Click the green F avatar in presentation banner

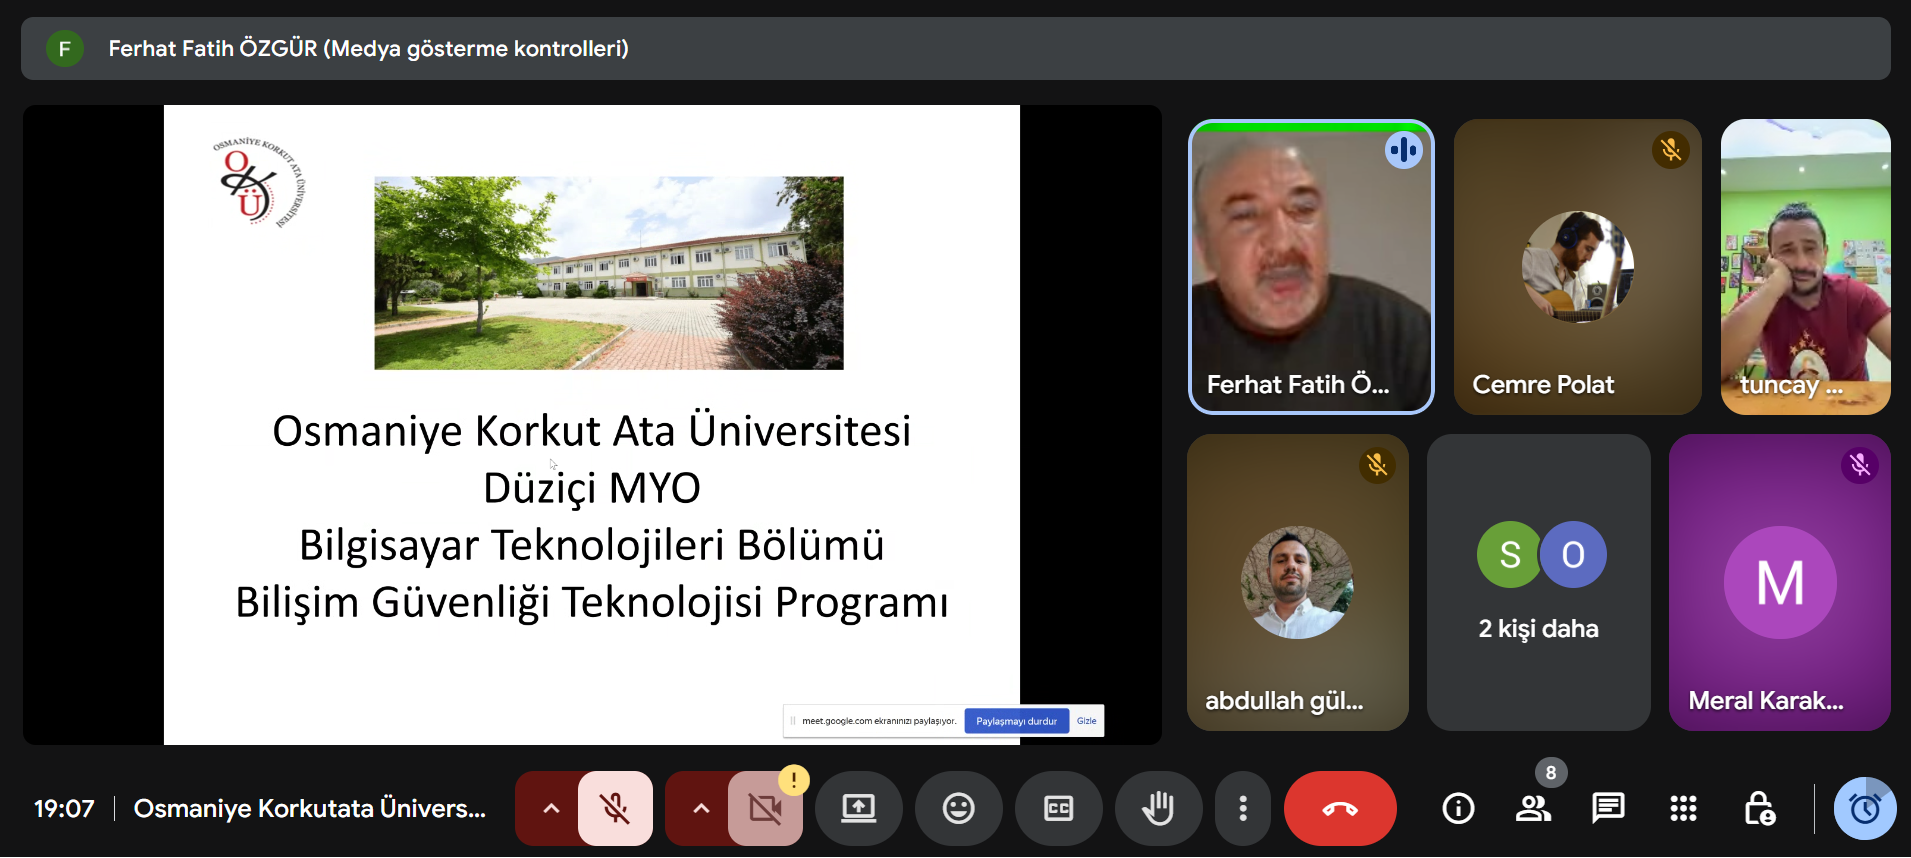click(x=65, y=48)
